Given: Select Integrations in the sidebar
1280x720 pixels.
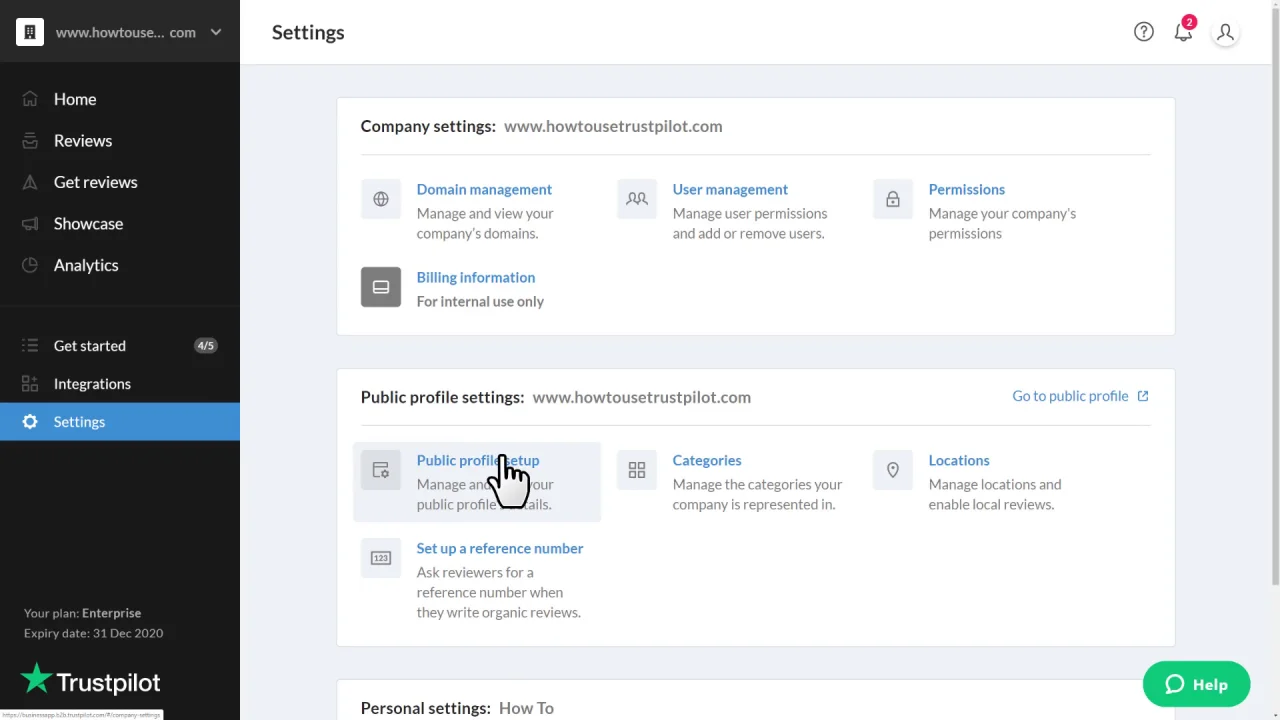Looking at the screenshot, I should coord(92,384).
